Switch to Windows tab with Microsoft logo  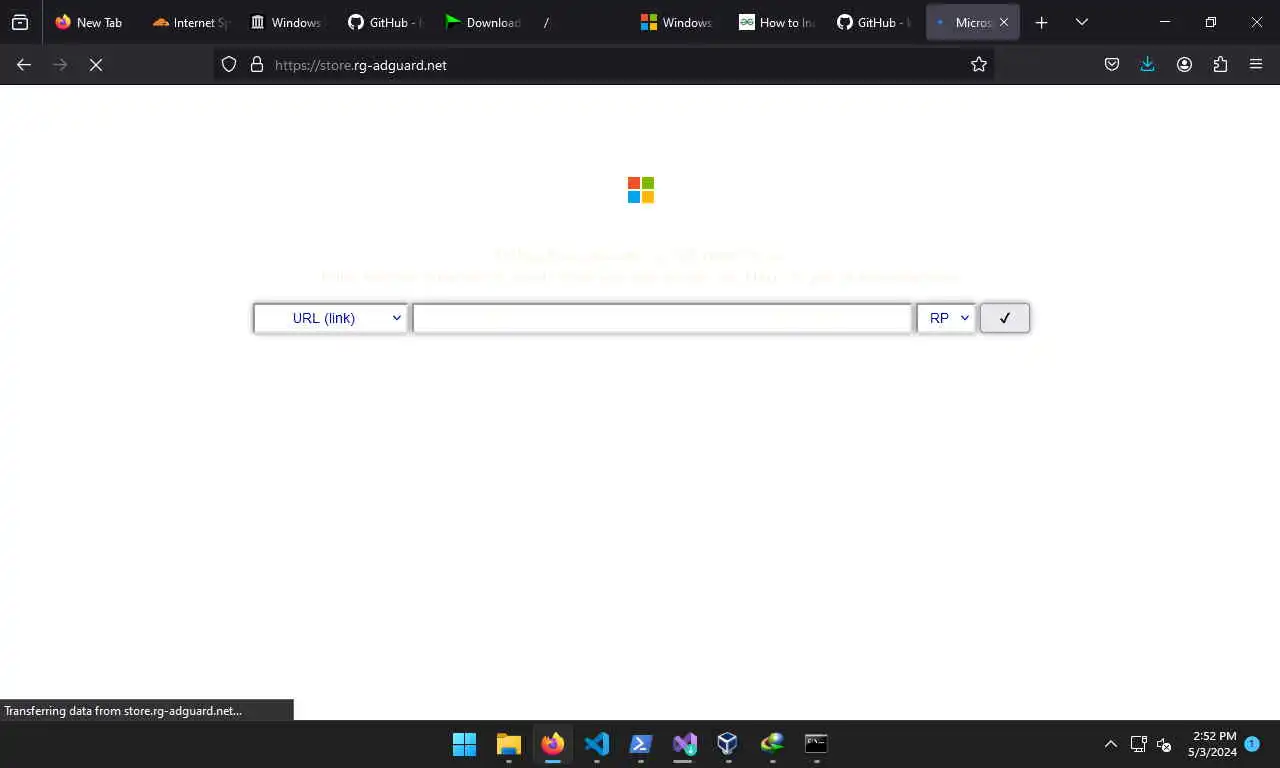[x=678, y=22]
